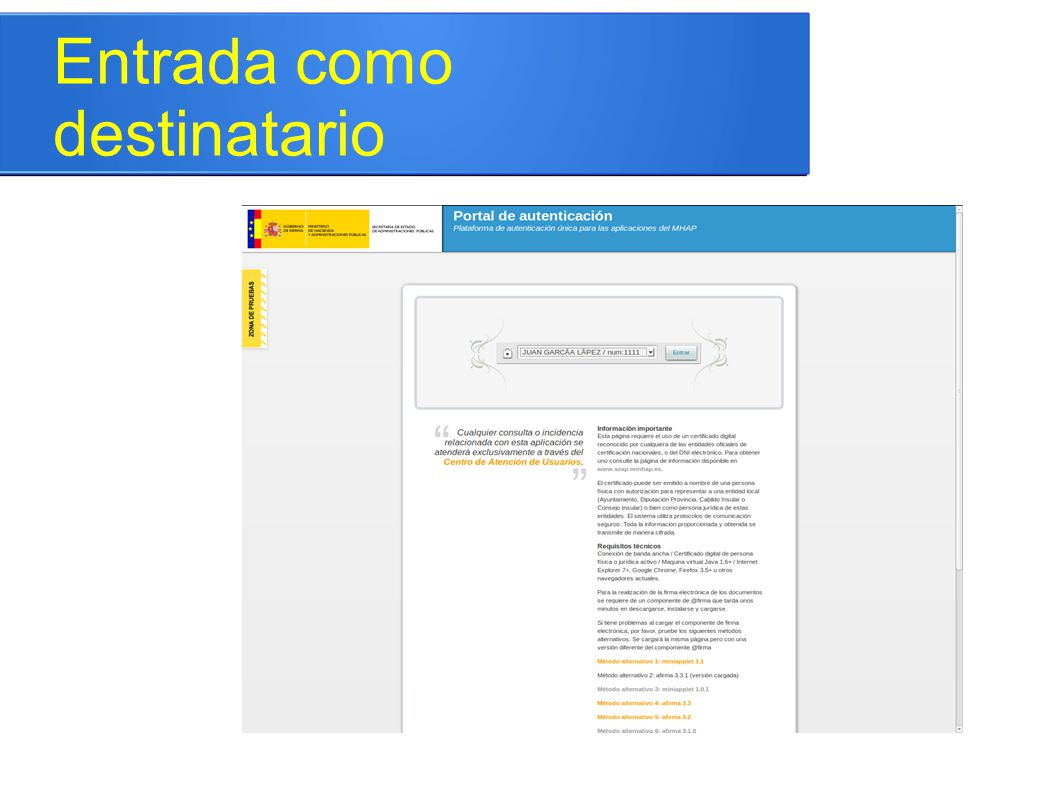Click the 'Entrada como destinatario' slide title
1058x793 pixels.
point(253,97)
